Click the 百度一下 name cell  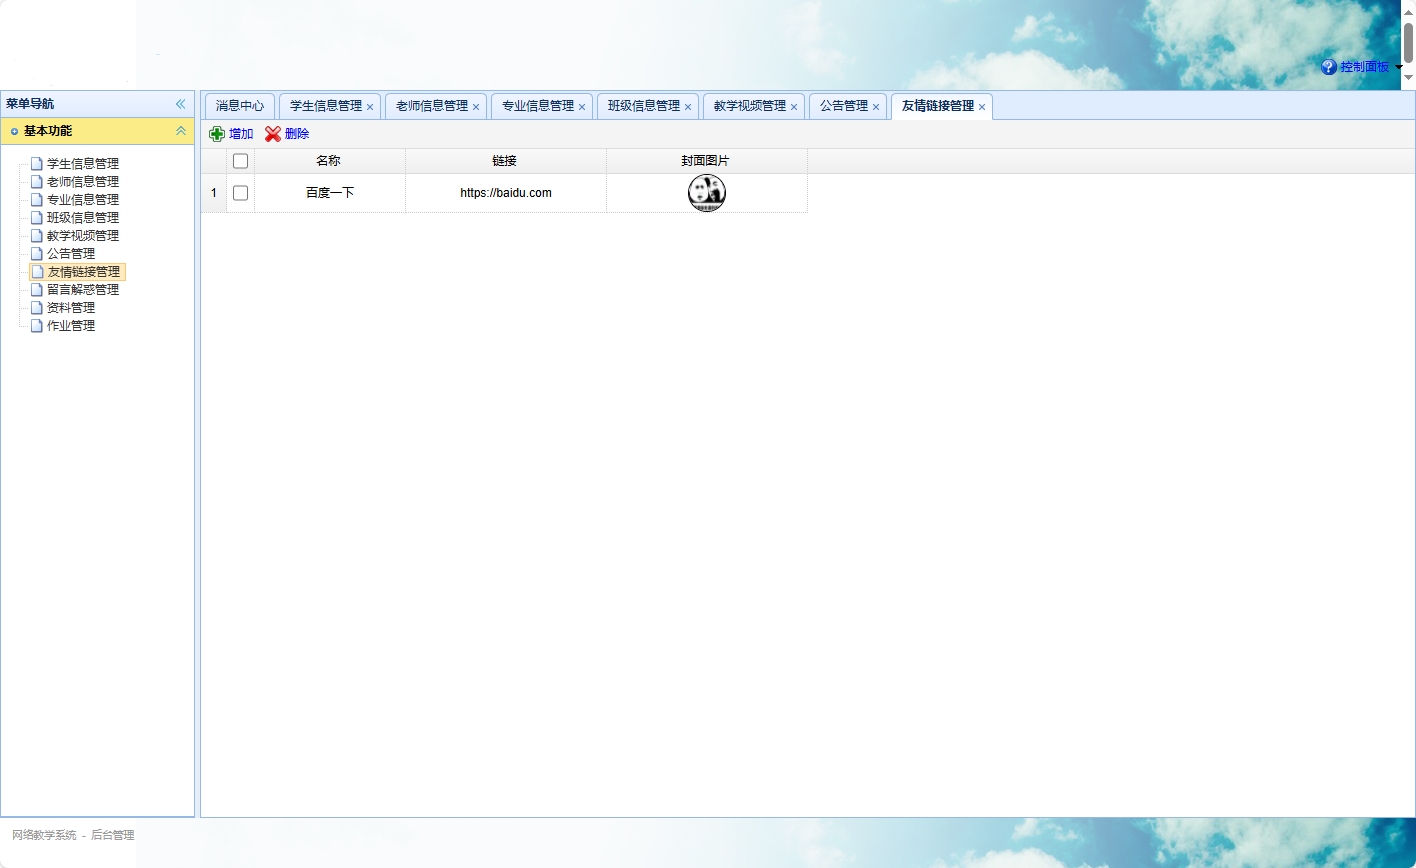tap(330, 193)
